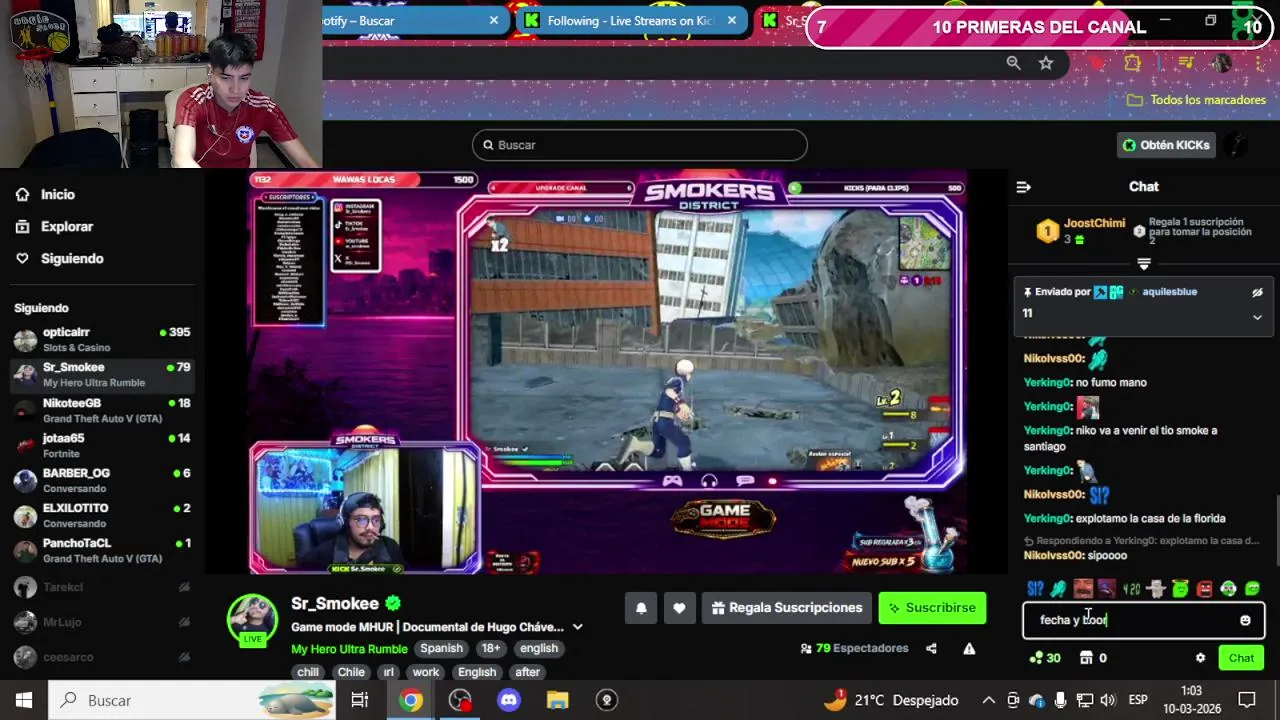Open Todos los marcadores bookmarks folder
The image size is (1280, 720).
[x=1196, y=100]
